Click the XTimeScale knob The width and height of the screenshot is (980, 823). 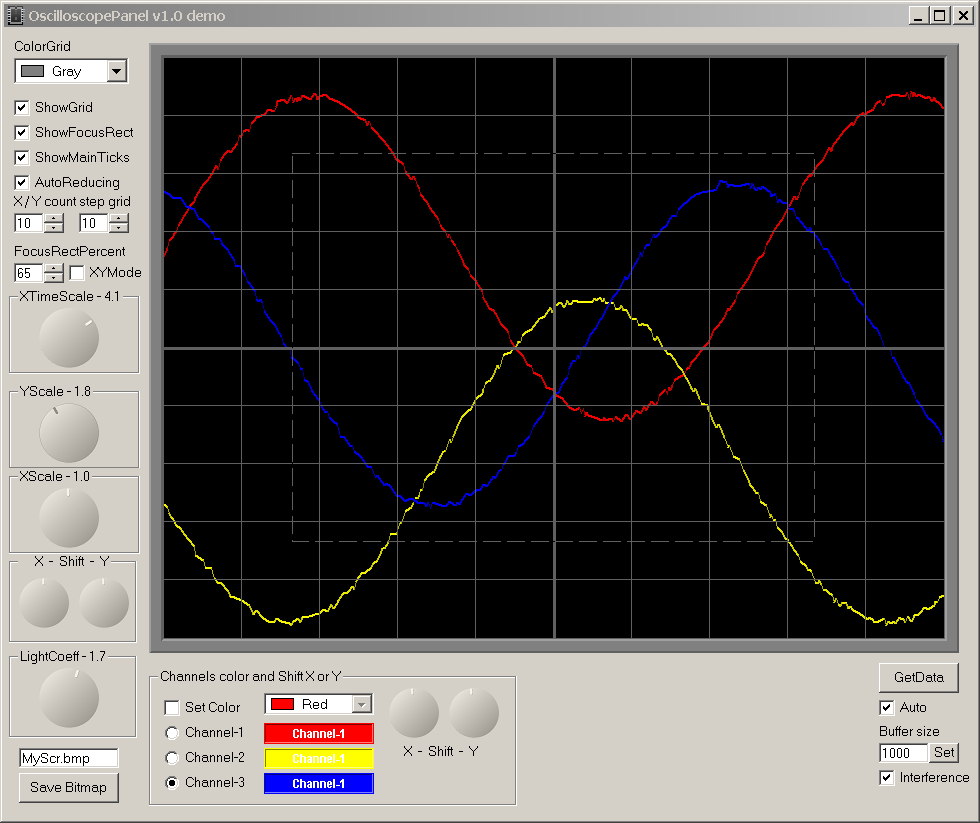click(x=69, y=338)
